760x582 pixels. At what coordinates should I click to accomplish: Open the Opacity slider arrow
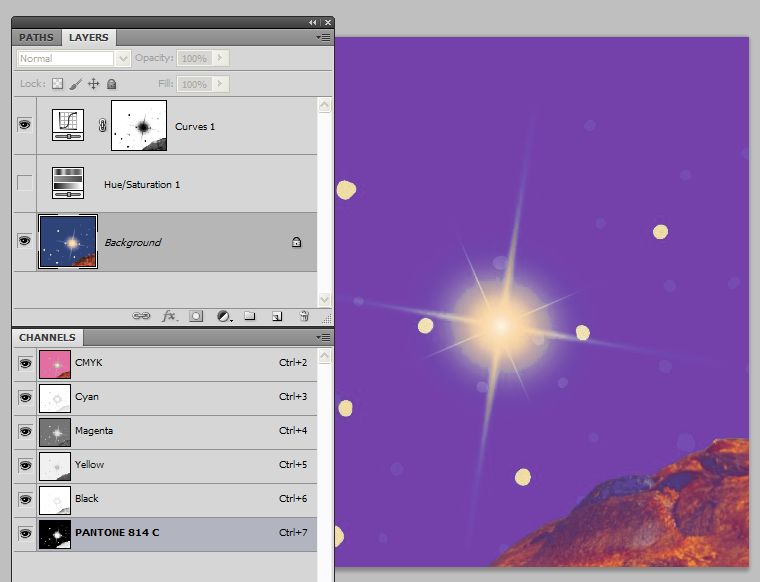click(220, 58)
